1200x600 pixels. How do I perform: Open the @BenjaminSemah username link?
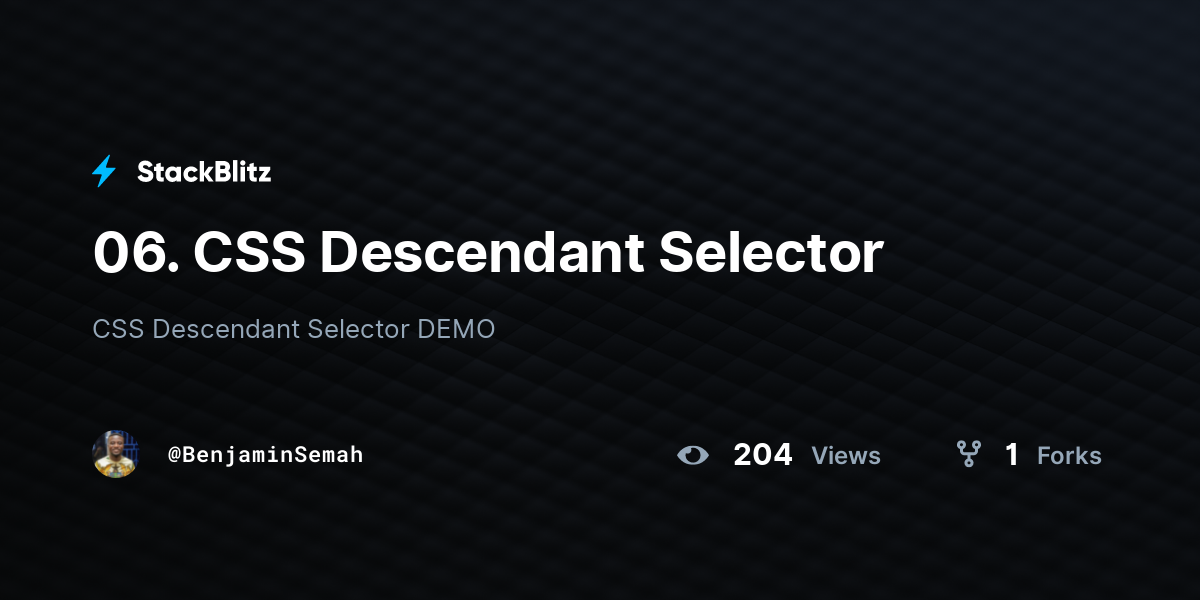(x=265, y=455)
